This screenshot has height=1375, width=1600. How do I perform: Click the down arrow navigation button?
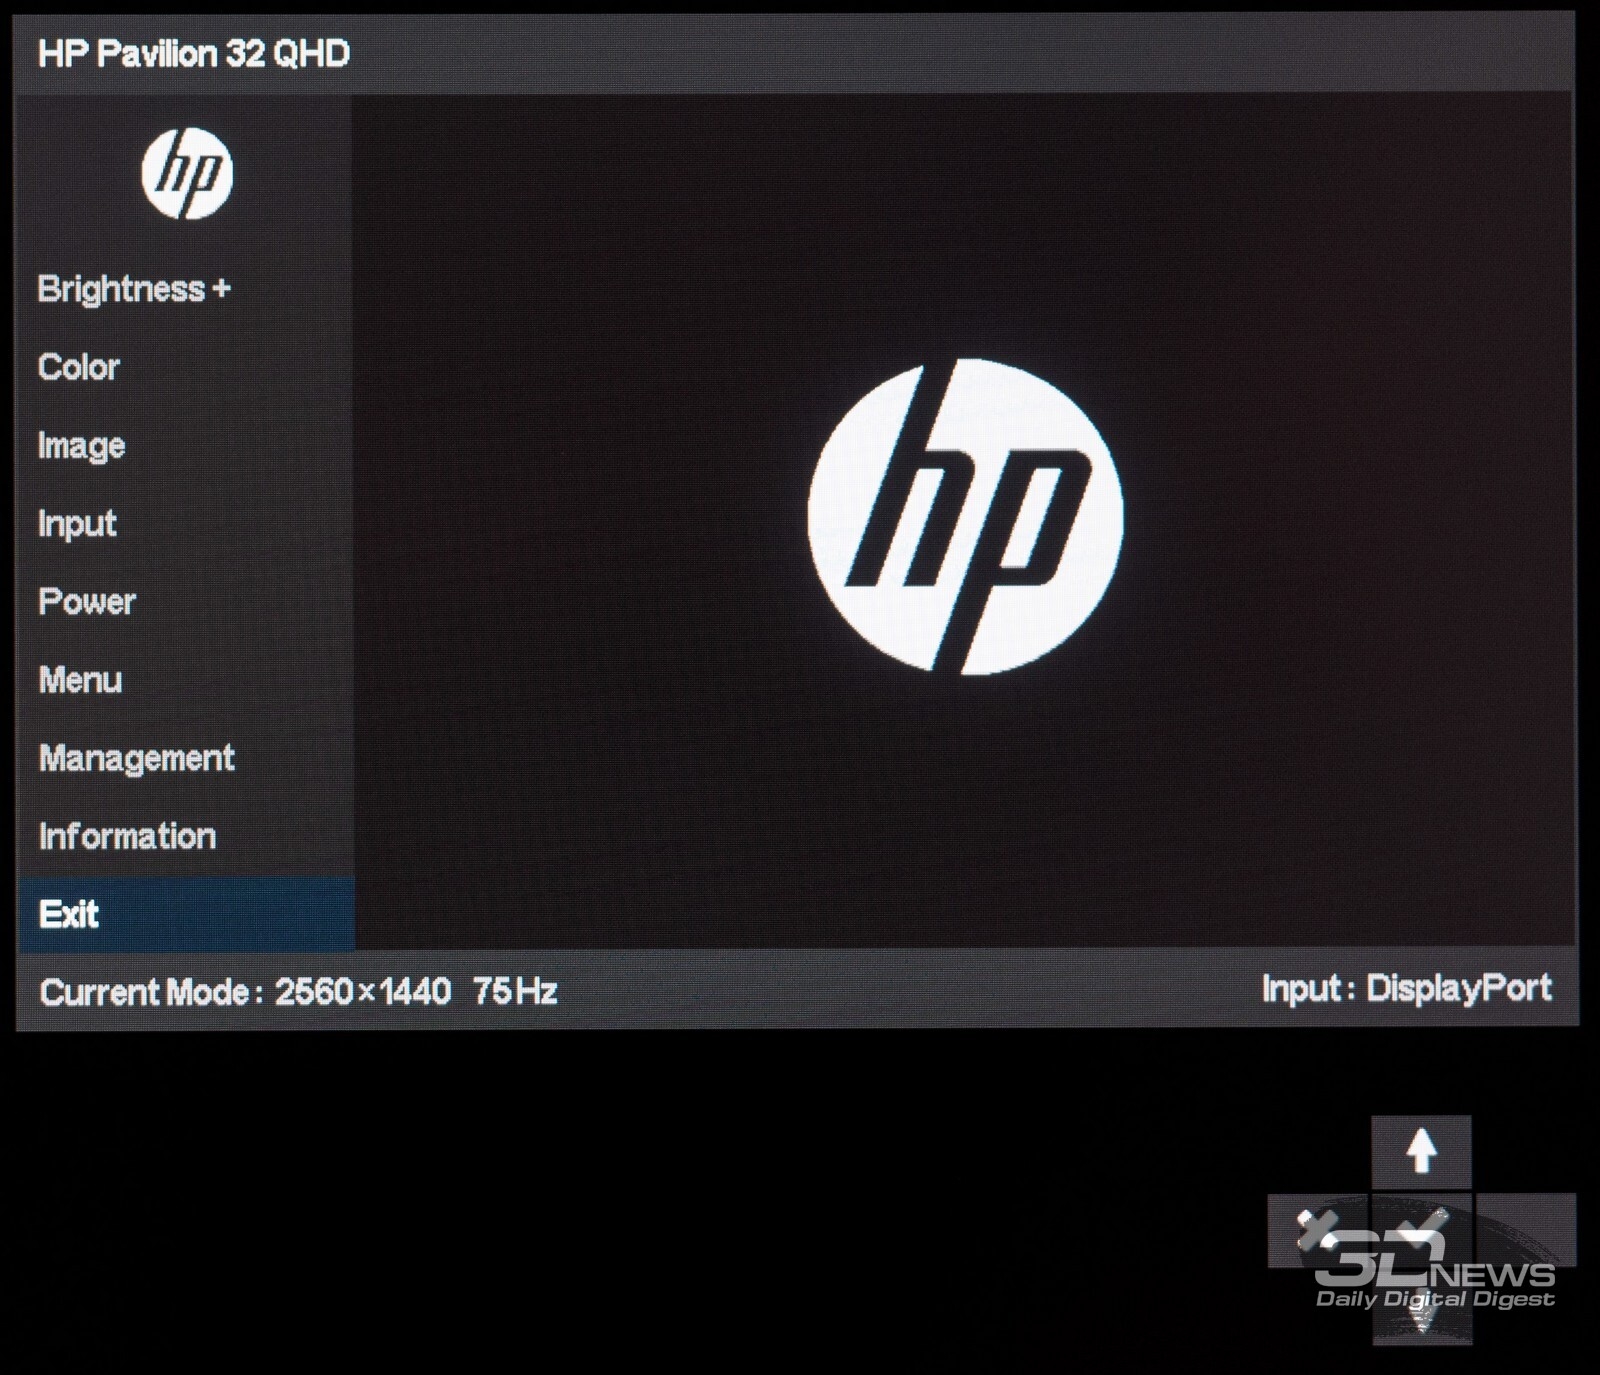(1421, 1308)
